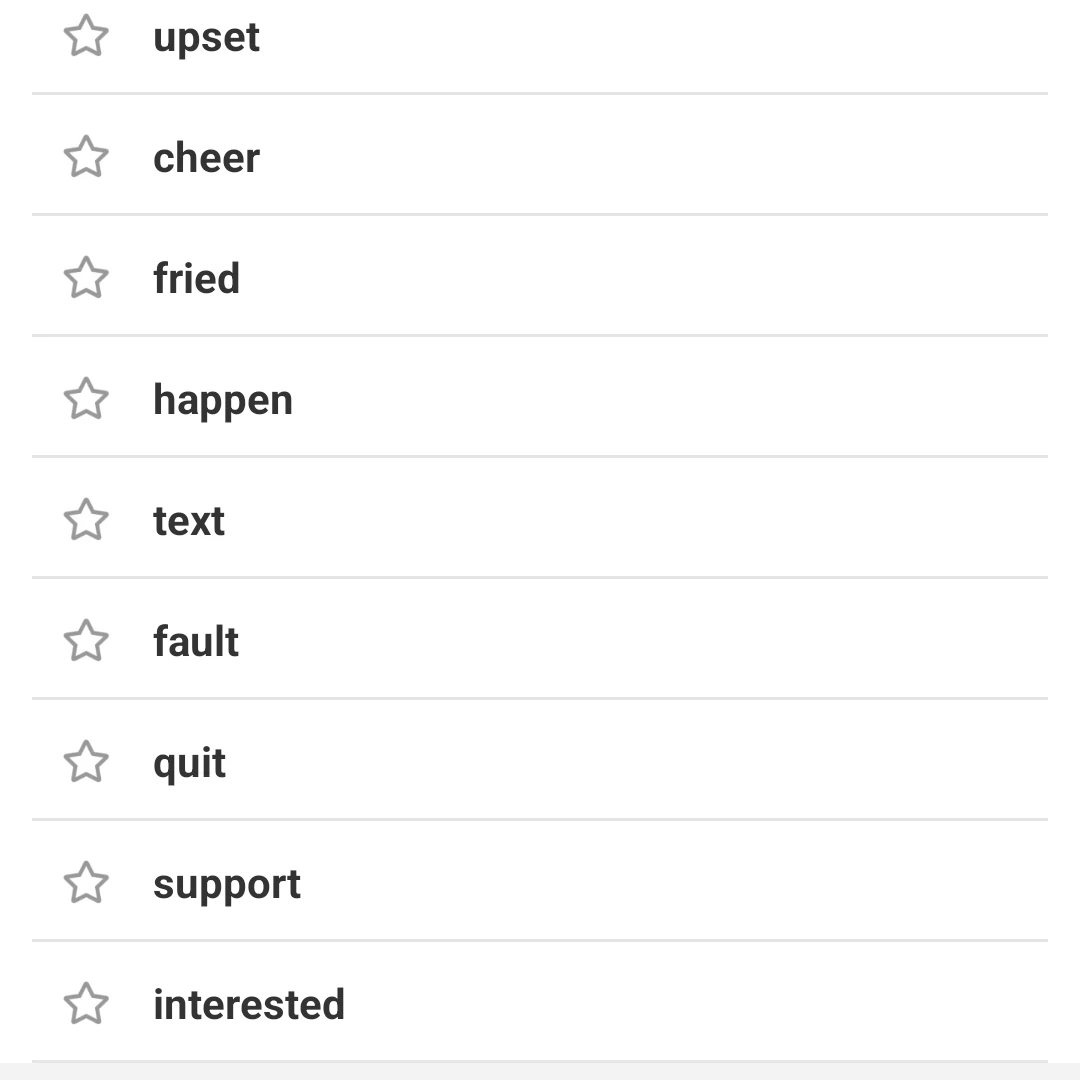
Task: Open the entry for cheer
Action: tap(206, 158)
